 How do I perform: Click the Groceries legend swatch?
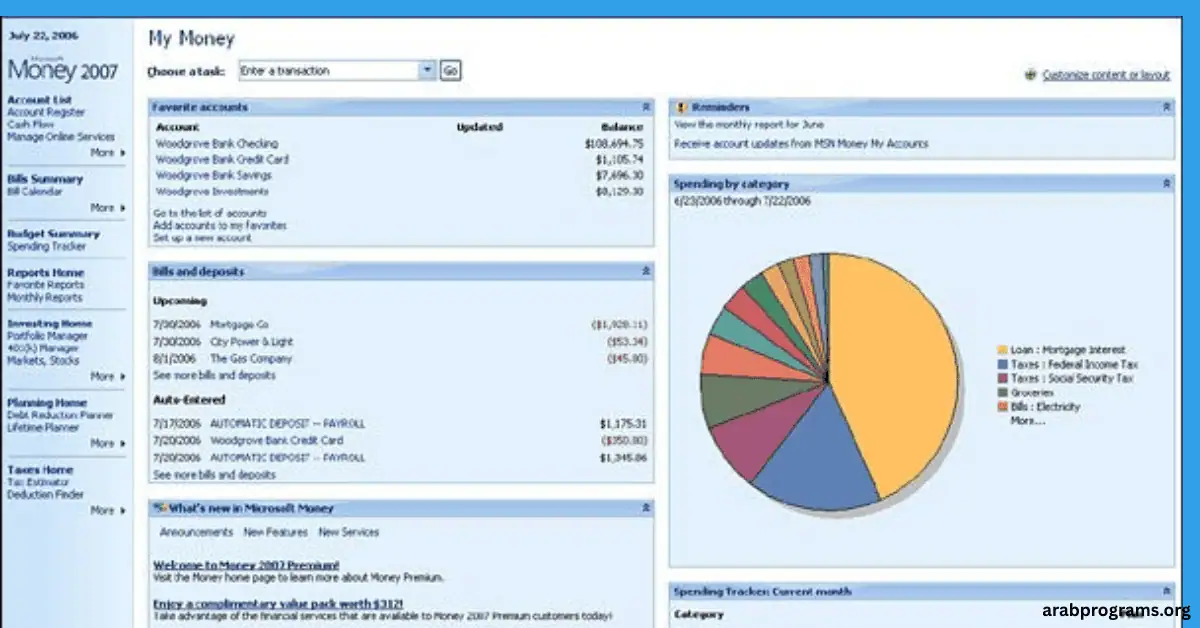1002,393
